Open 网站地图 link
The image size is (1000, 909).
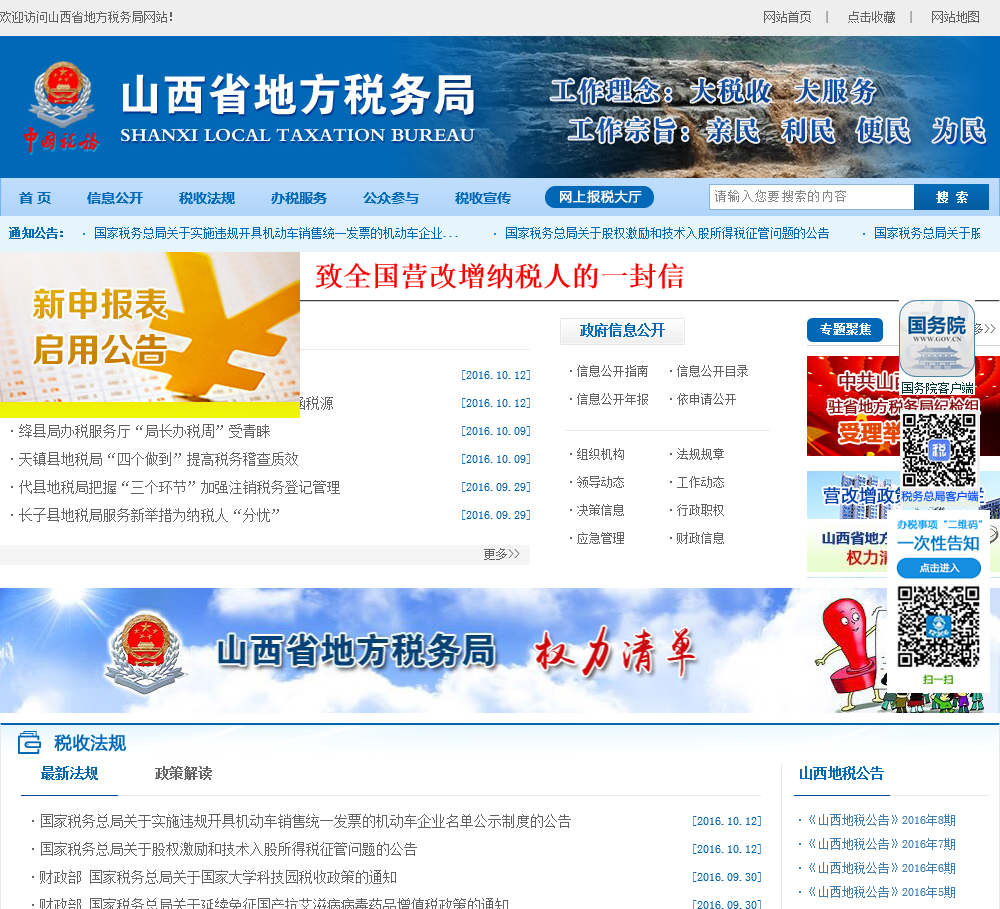pos(955,17)
